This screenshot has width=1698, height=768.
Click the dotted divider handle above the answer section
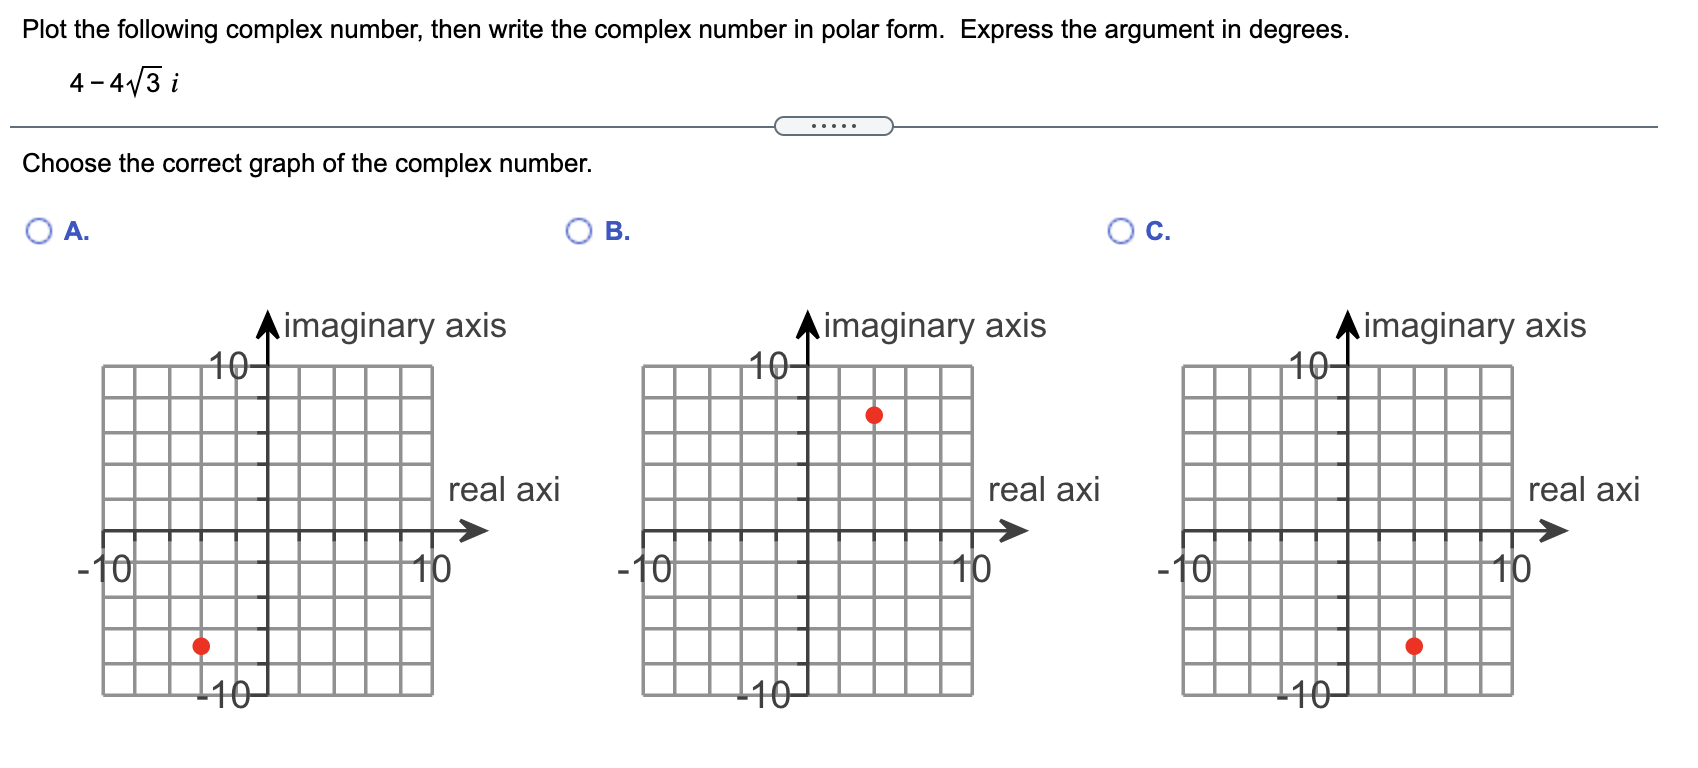[x=833, y=124]
